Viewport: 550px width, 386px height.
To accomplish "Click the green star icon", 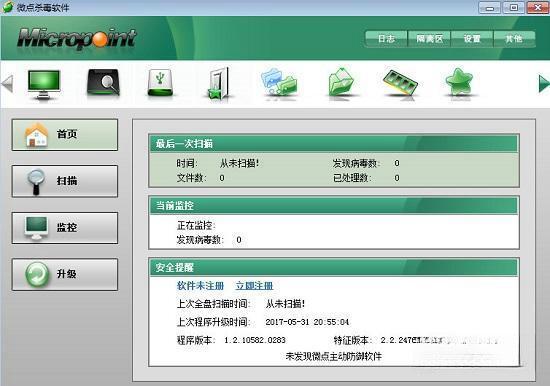I will [x=460, y=82].
